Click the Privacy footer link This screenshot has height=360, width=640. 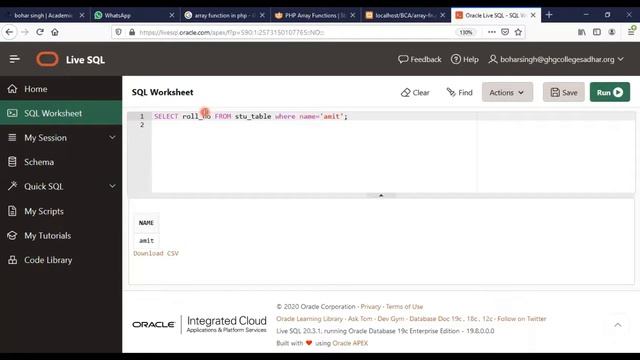pos(371,307)
